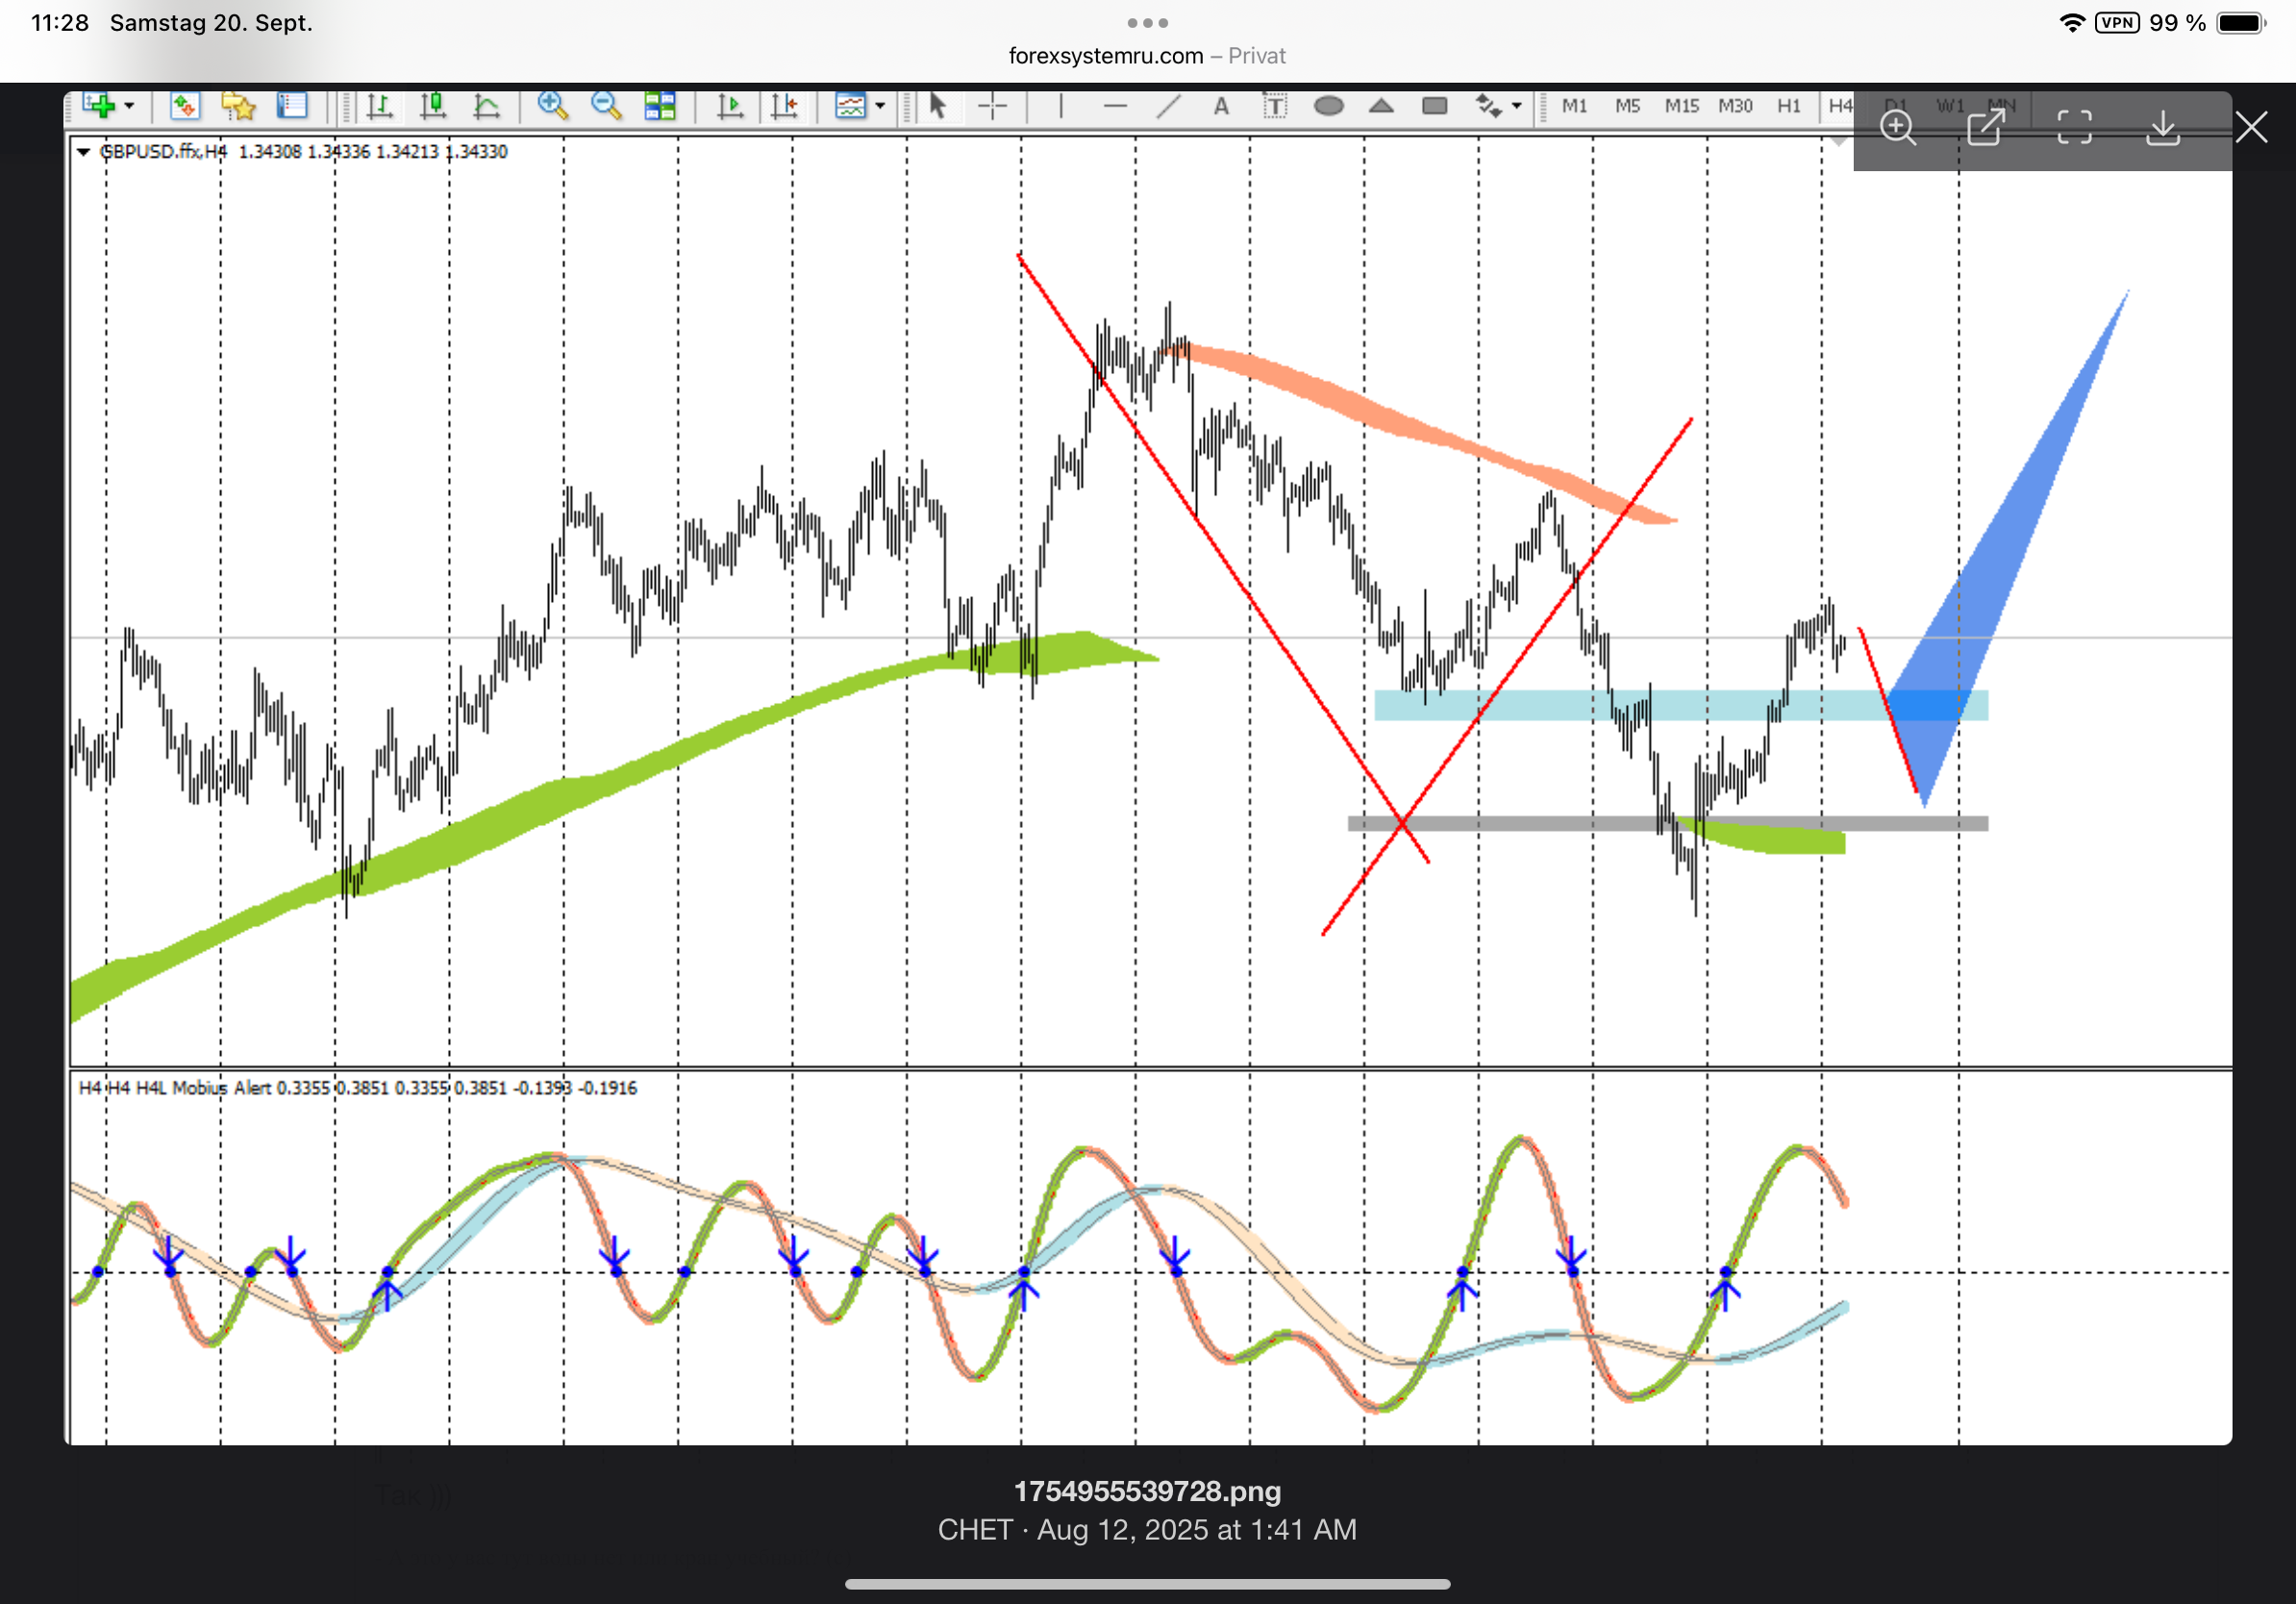The height and width of the screenshot is (1604, 2296).
Task: Tap the three dots at top center
Action: coord(1147,22)
